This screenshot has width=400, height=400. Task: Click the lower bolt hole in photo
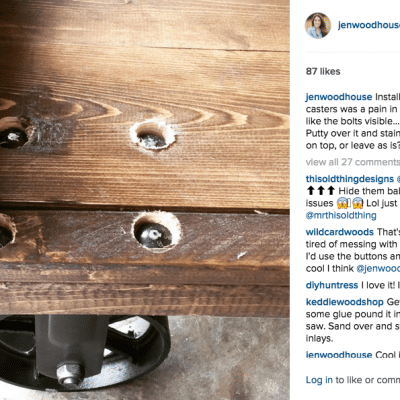[x=156, y=231]
